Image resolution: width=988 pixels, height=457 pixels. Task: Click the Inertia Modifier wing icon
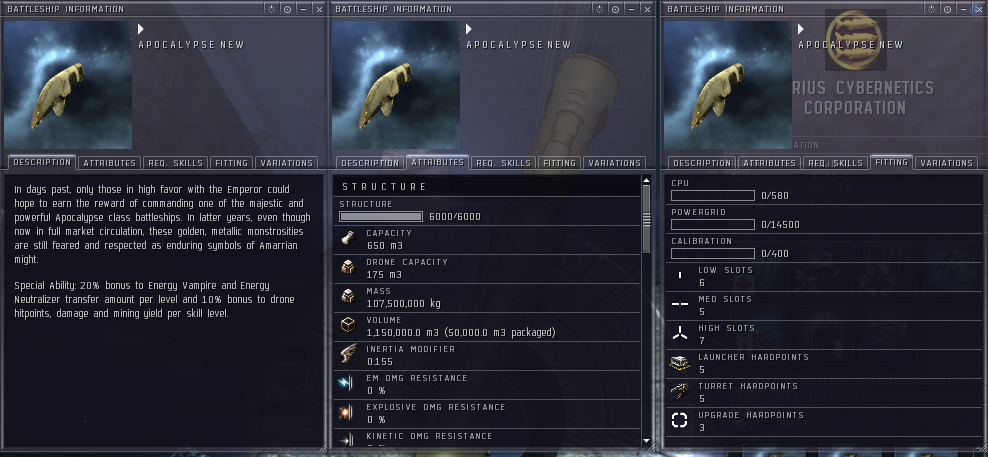(347, 354)
